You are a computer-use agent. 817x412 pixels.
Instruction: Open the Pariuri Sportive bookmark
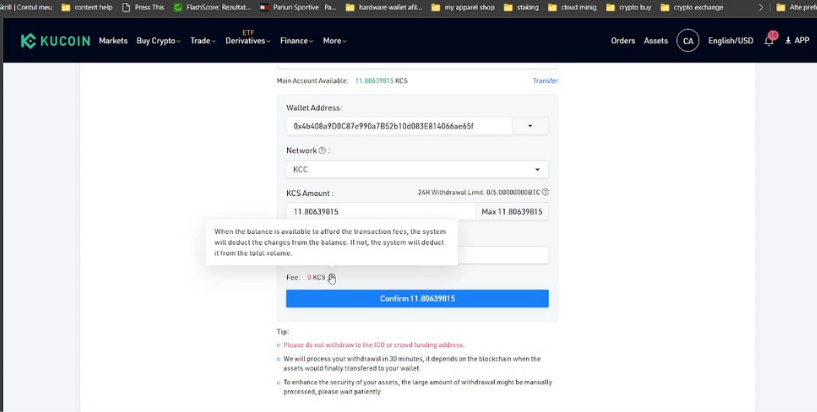tap(298, 7)
